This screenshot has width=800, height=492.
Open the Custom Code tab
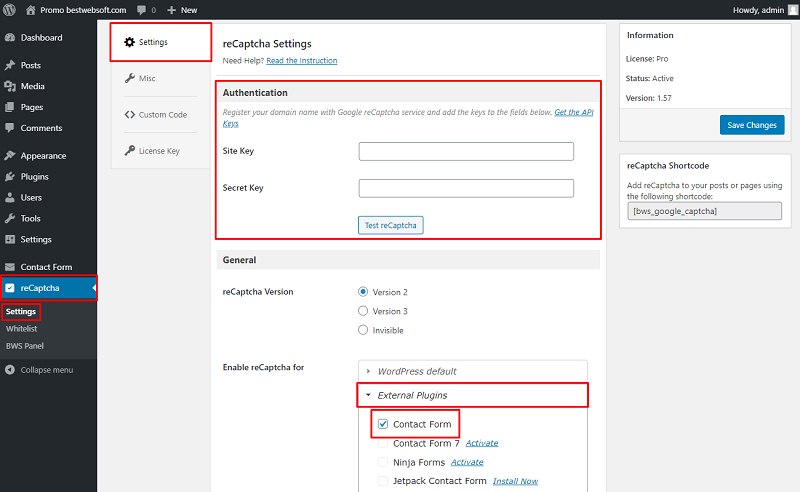tap(160, 115)
